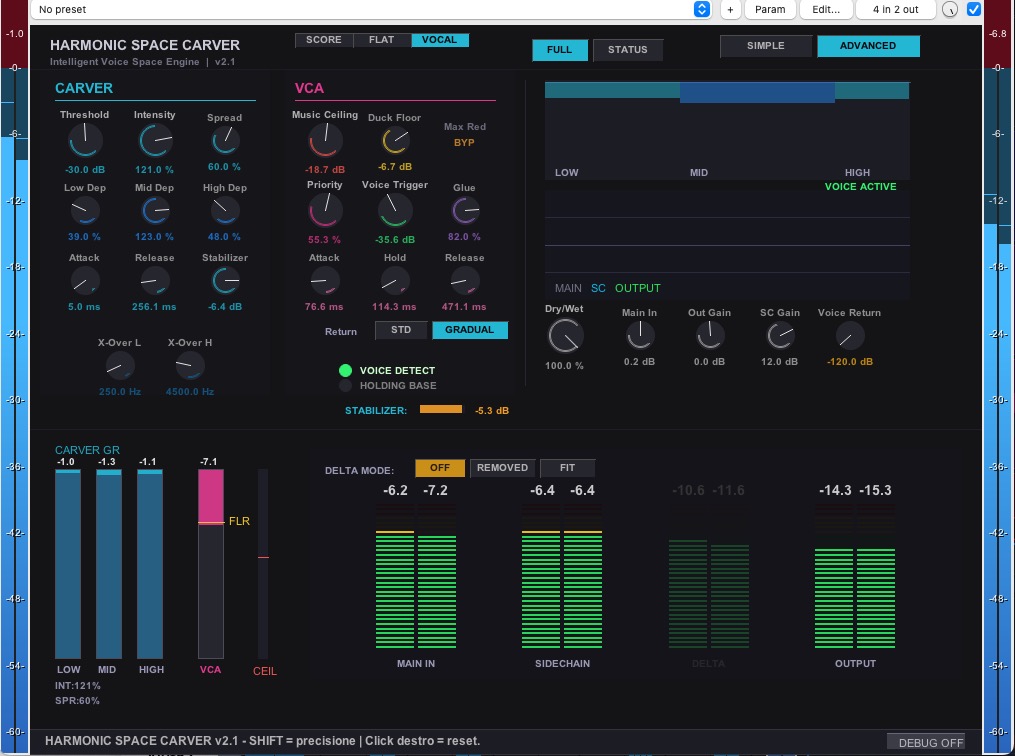Click the Intensity knob showing 121.0 %

pyautogui.click(x=155, y=140)
